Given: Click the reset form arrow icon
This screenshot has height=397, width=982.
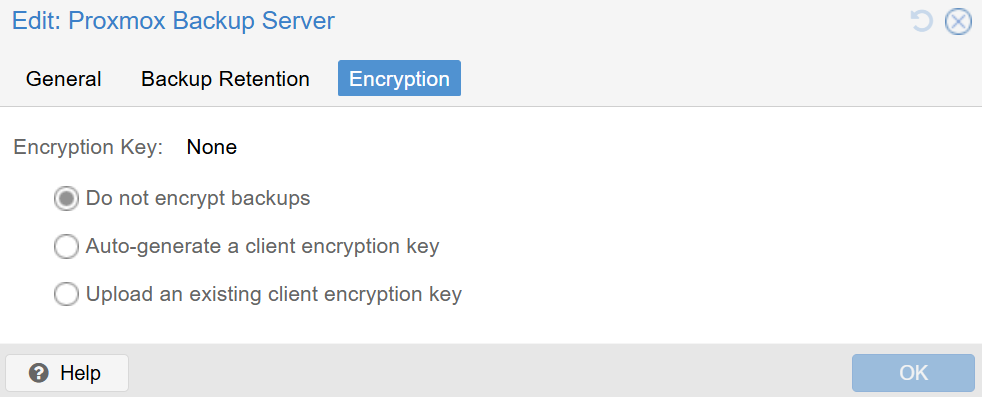Looking at the screenshot, I should (x=921, y=21).
